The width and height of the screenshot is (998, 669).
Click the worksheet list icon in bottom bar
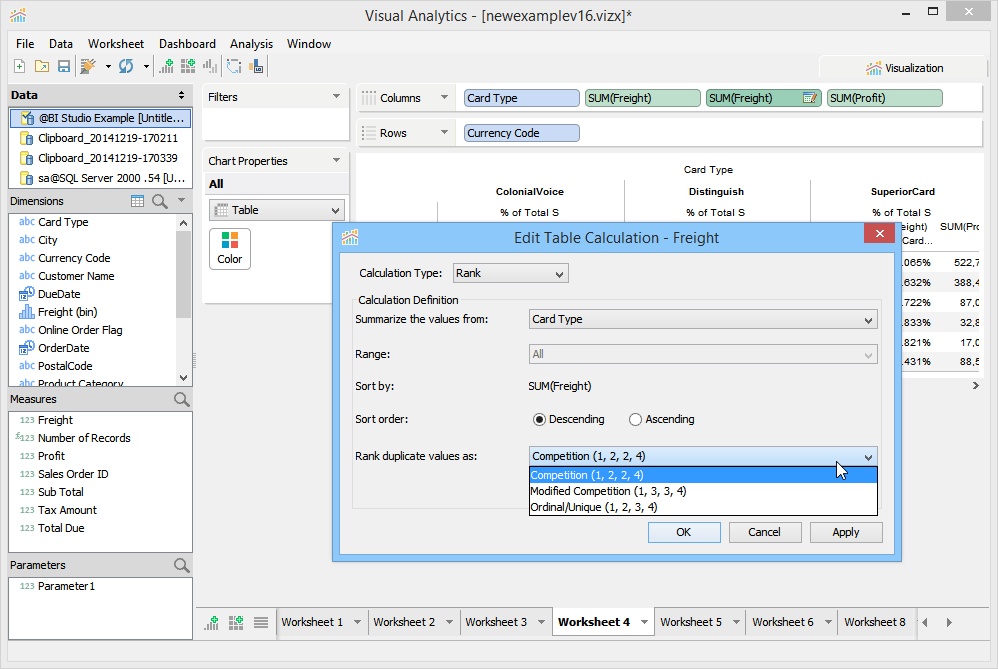261,622
